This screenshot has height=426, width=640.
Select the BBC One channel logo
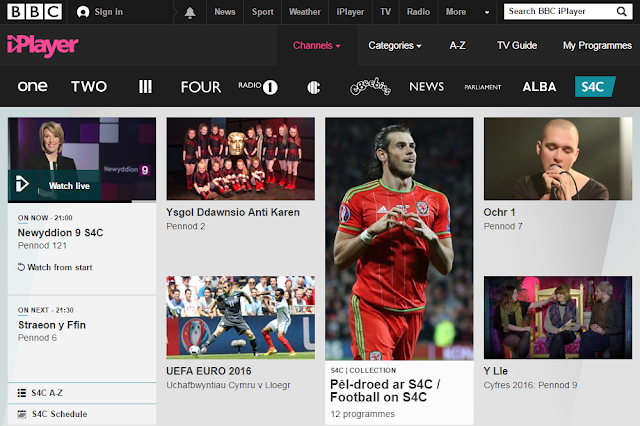pyautogui.click(x=32, y=86)
